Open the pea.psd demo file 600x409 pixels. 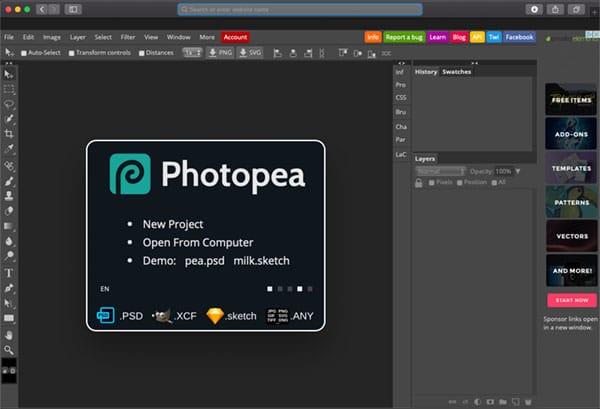pos(205,261)
